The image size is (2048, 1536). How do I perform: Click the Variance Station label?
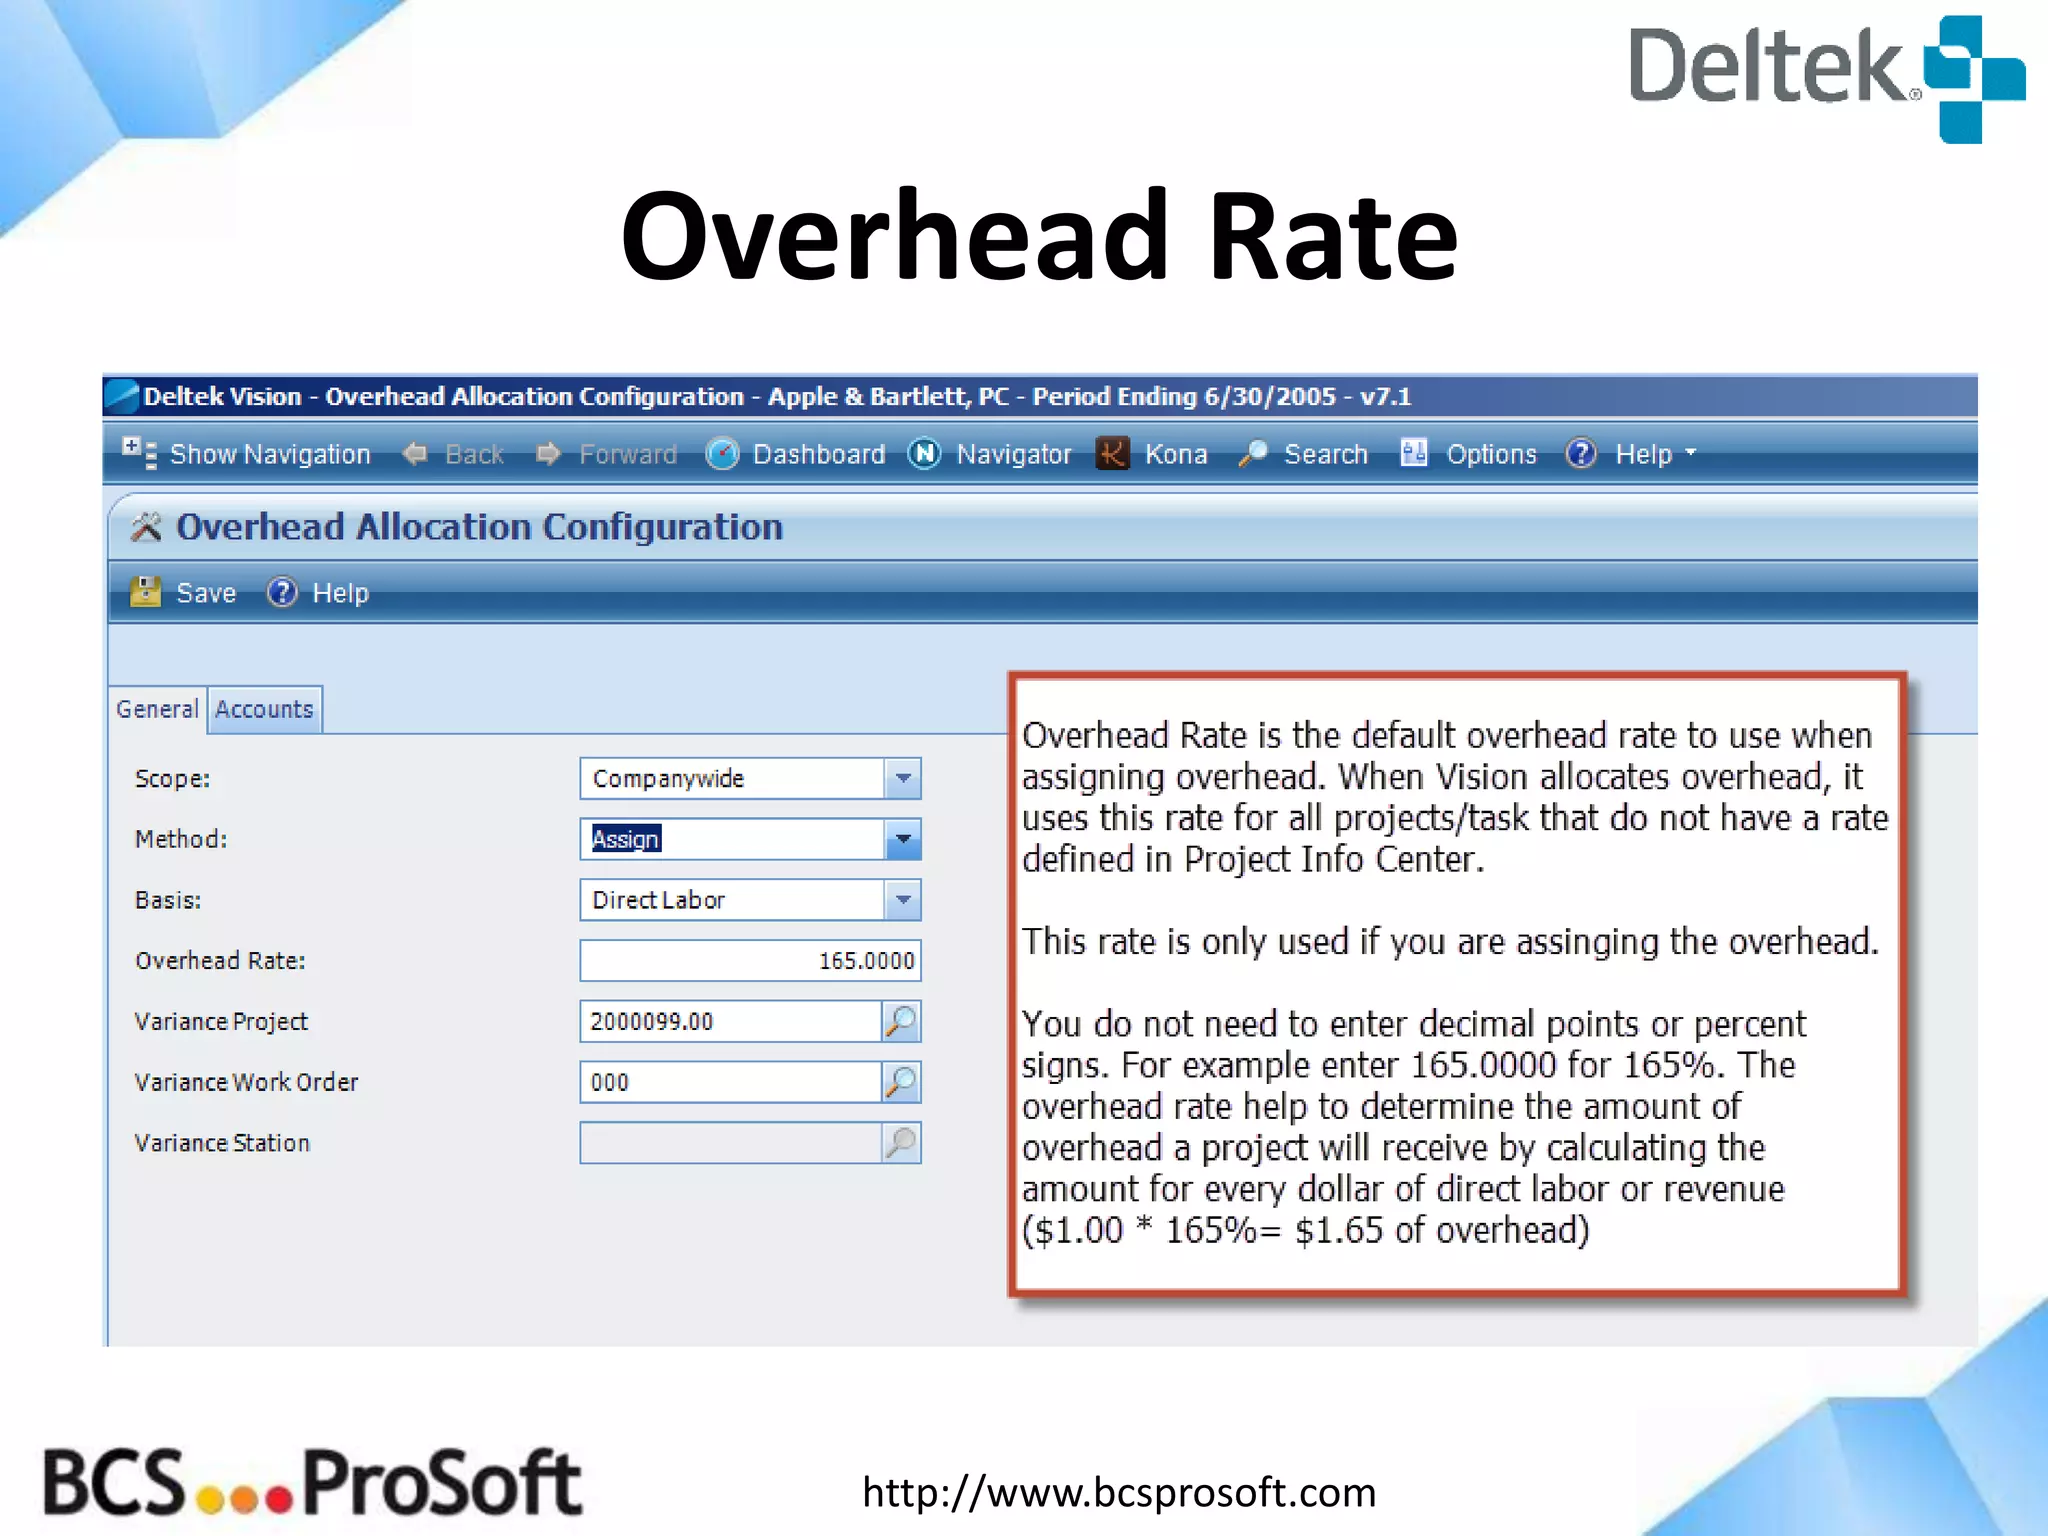(x=222, y=1143)
